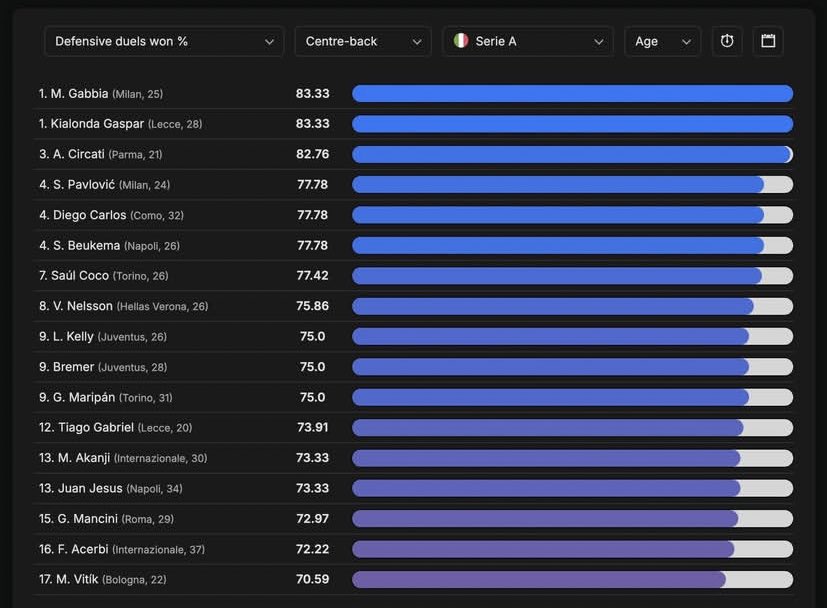Click the 77.42 value for Saúl Coco
The image size is (827, 608).
point(312,275)
